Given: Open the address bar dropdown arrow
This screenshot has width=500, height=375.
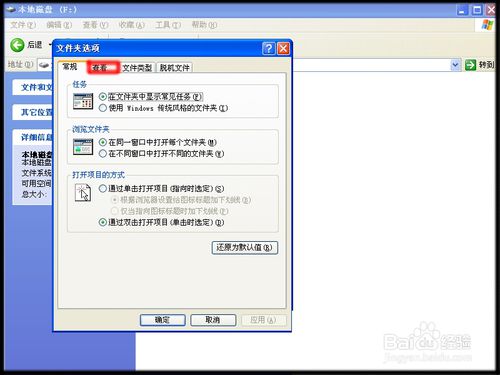Looking at the screenshot, I should [x=455, y=65].
